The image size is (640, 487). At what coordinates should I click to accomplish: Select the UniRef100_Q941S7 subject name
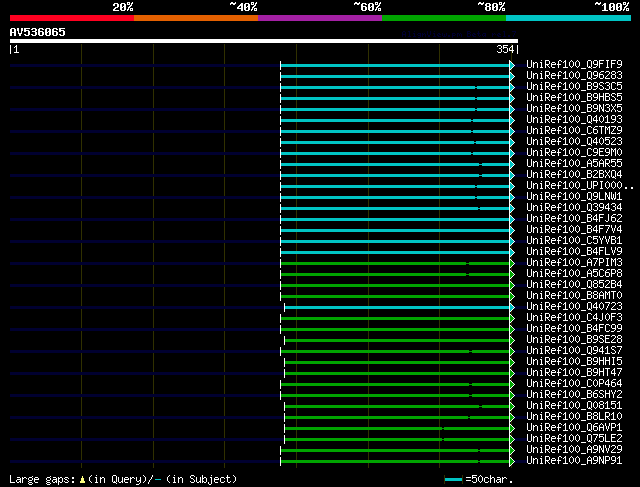coord(574,351)
